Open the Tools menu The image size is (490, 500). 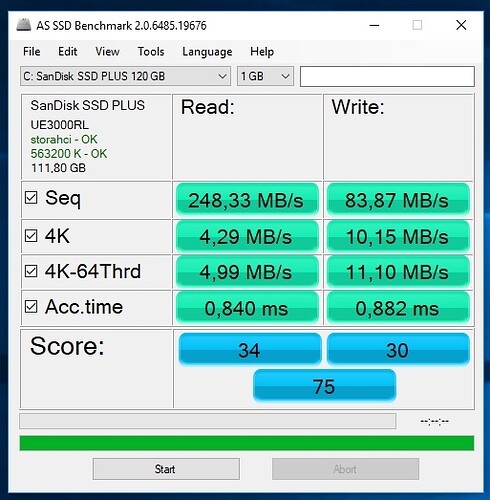click(151, 52)
